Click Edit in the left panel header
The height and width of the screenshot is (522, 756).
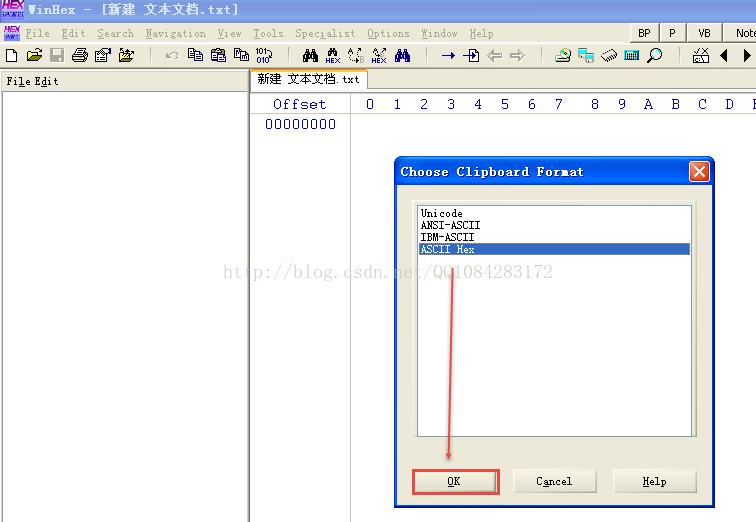(x=46, y=81)
